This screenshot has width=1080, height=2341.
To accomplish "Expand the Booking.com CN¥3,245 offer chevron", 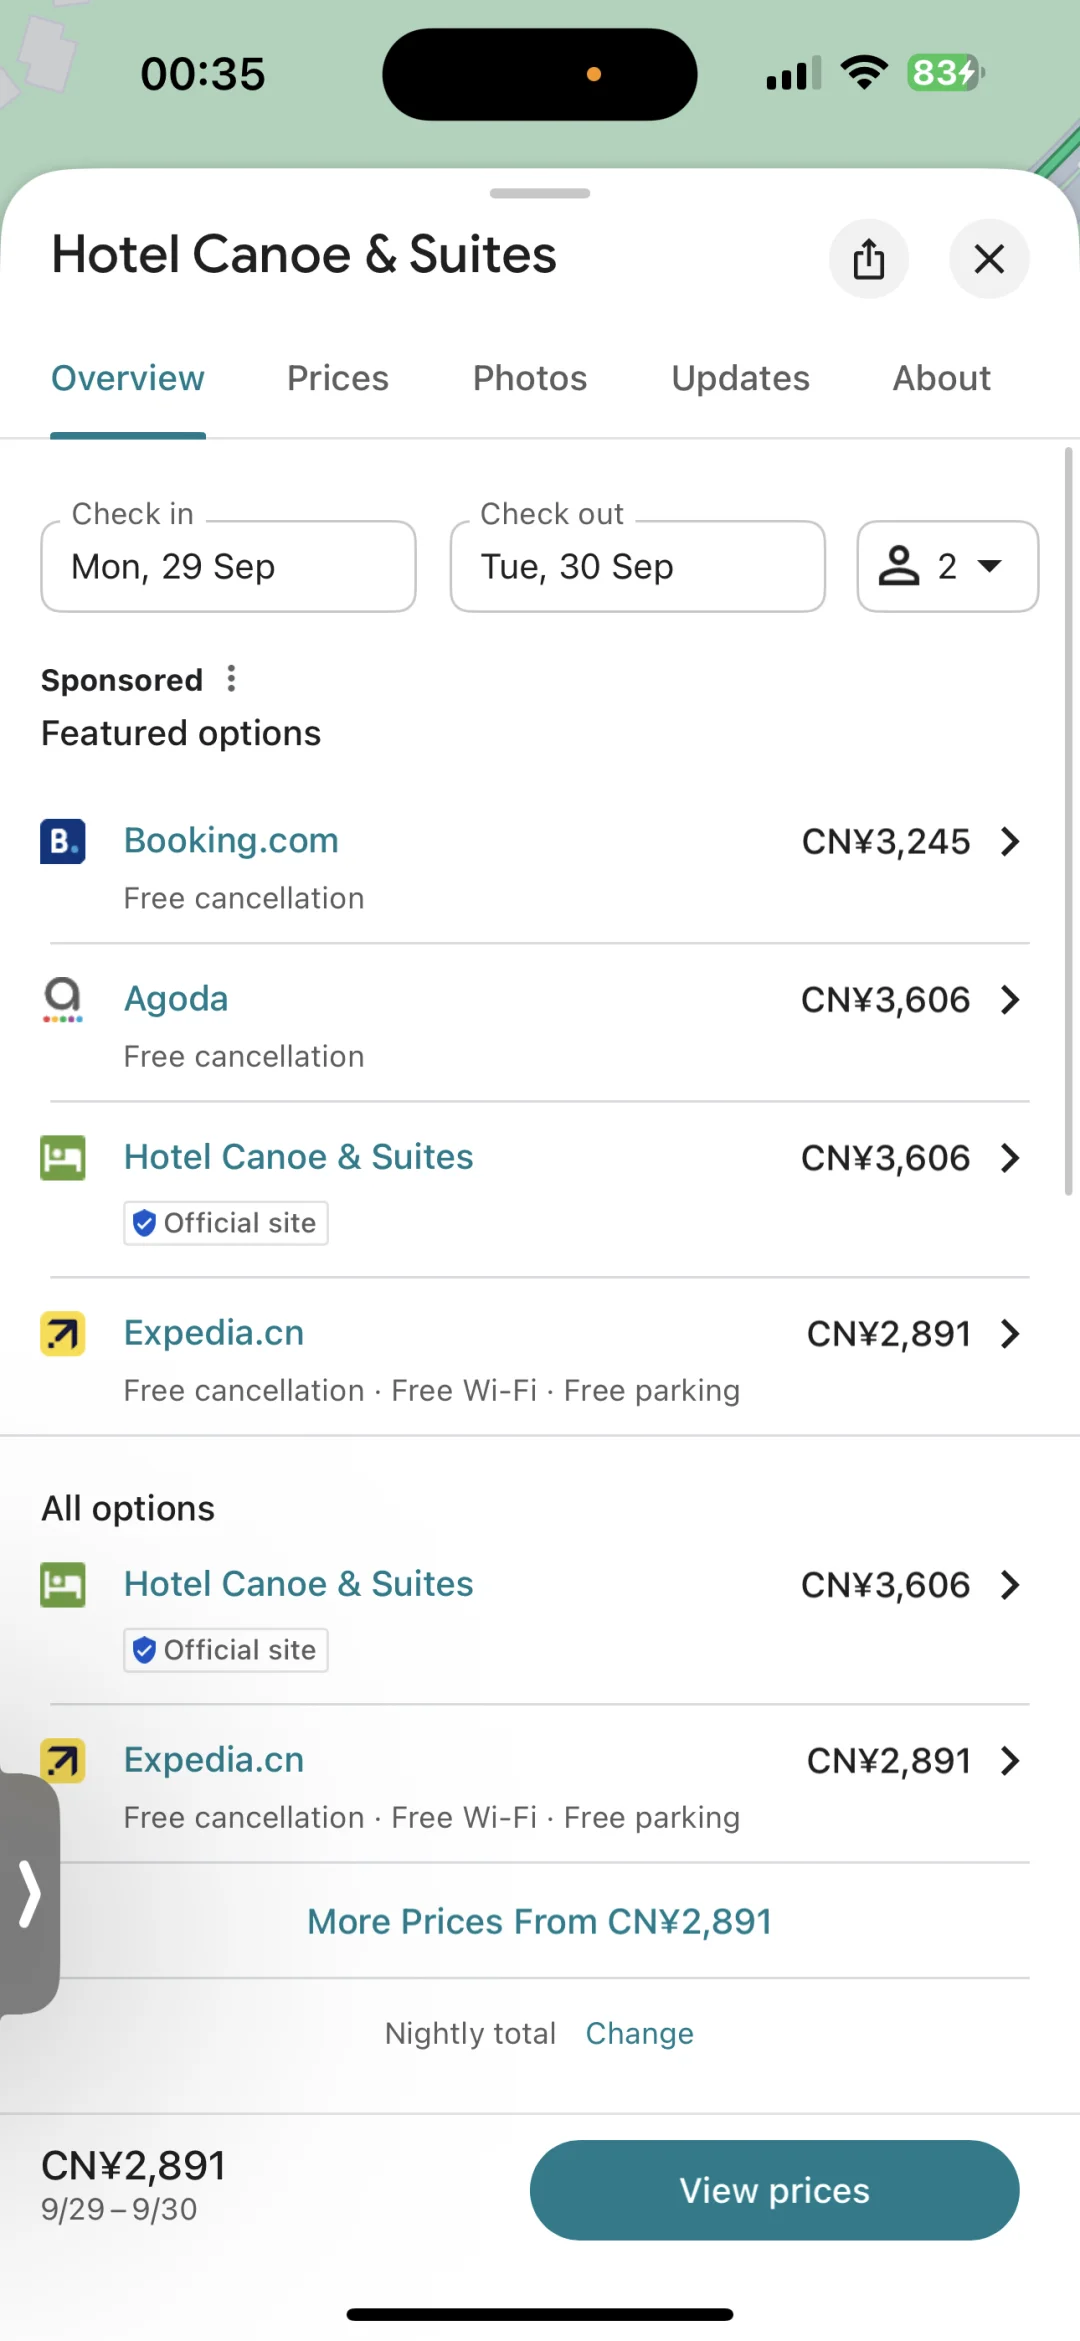I will [x=1010, y=842].
